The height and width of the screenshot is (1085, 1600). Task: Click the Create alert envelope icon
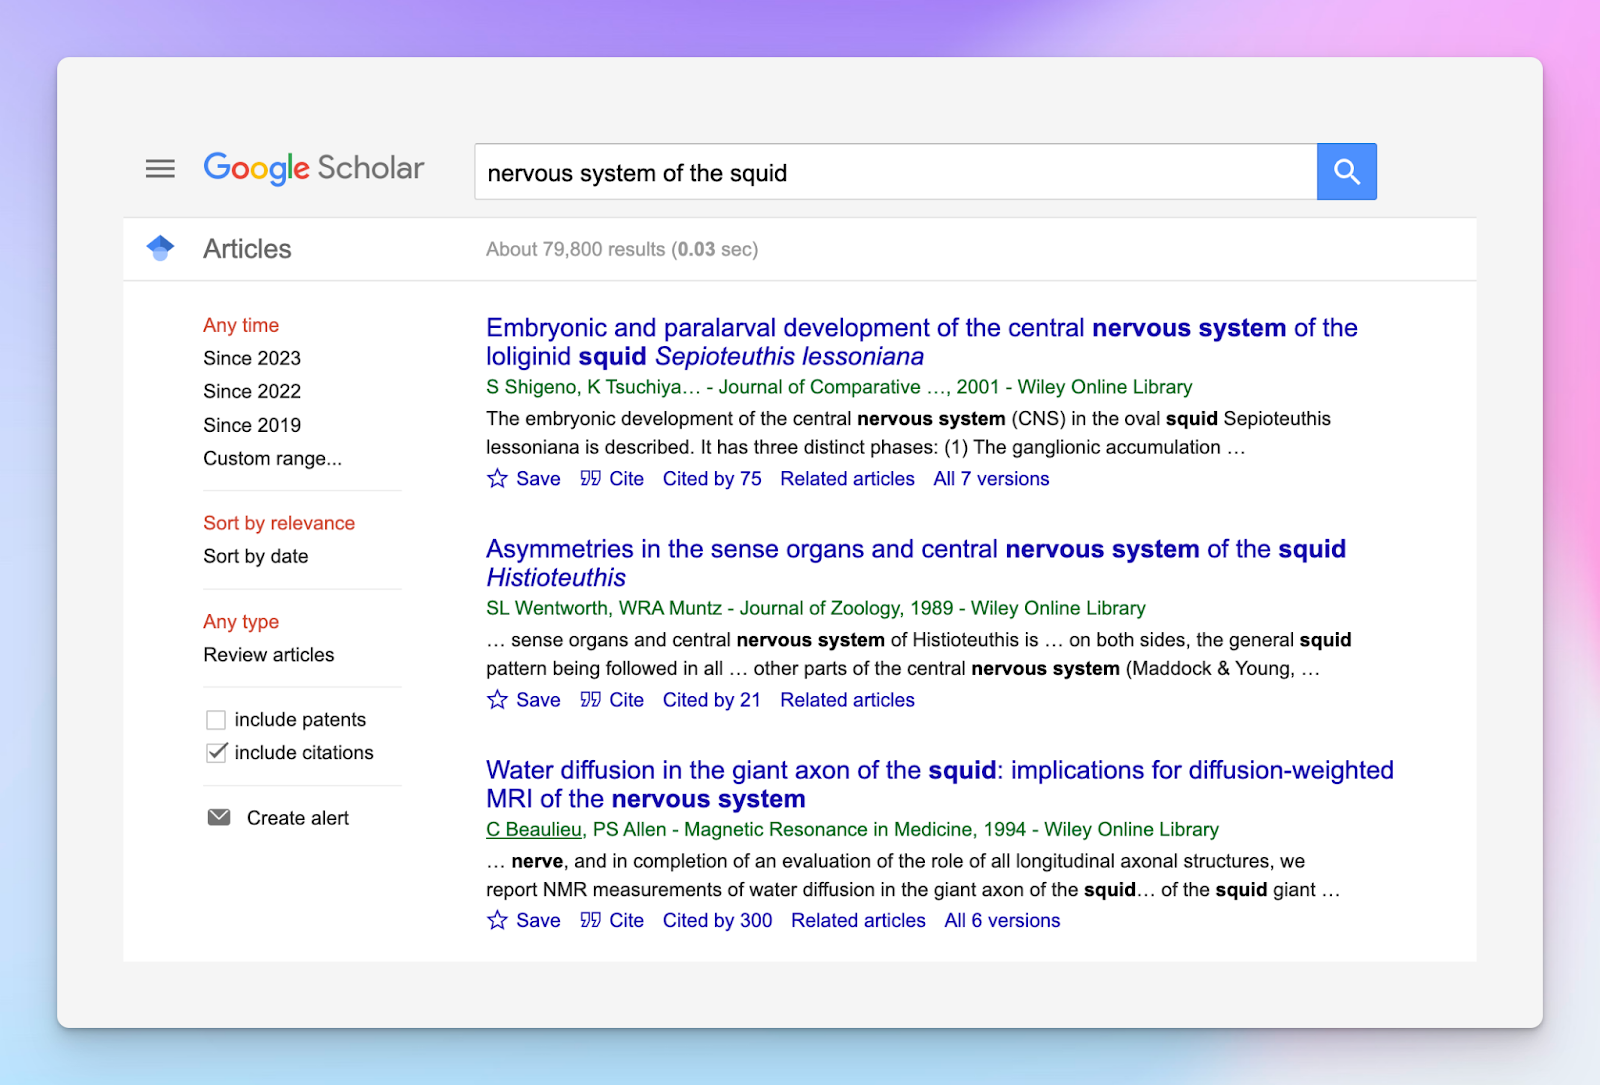coord(219,818)
